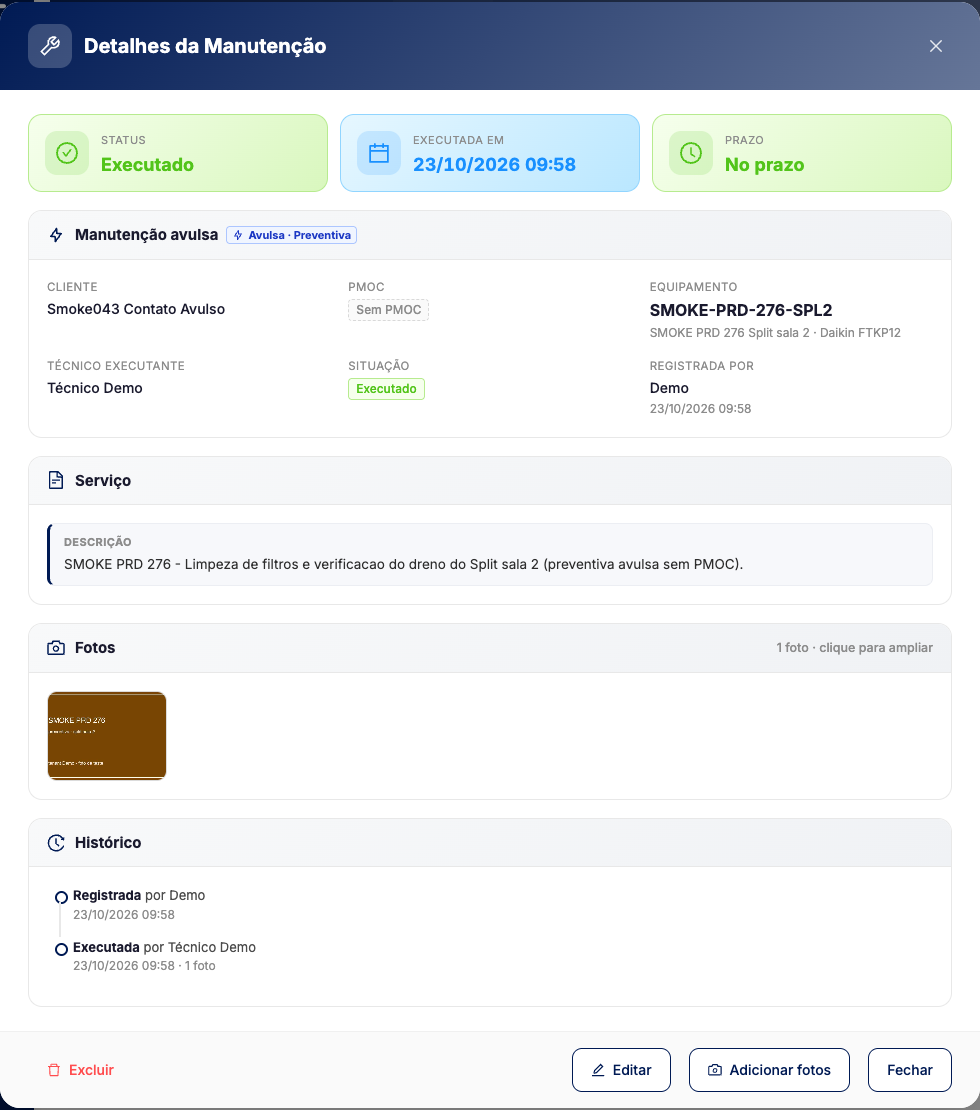Open the SMOKE PRD 276 photo thumbnail
This screenshot has height=1110, width=980.
pos(107,736)
